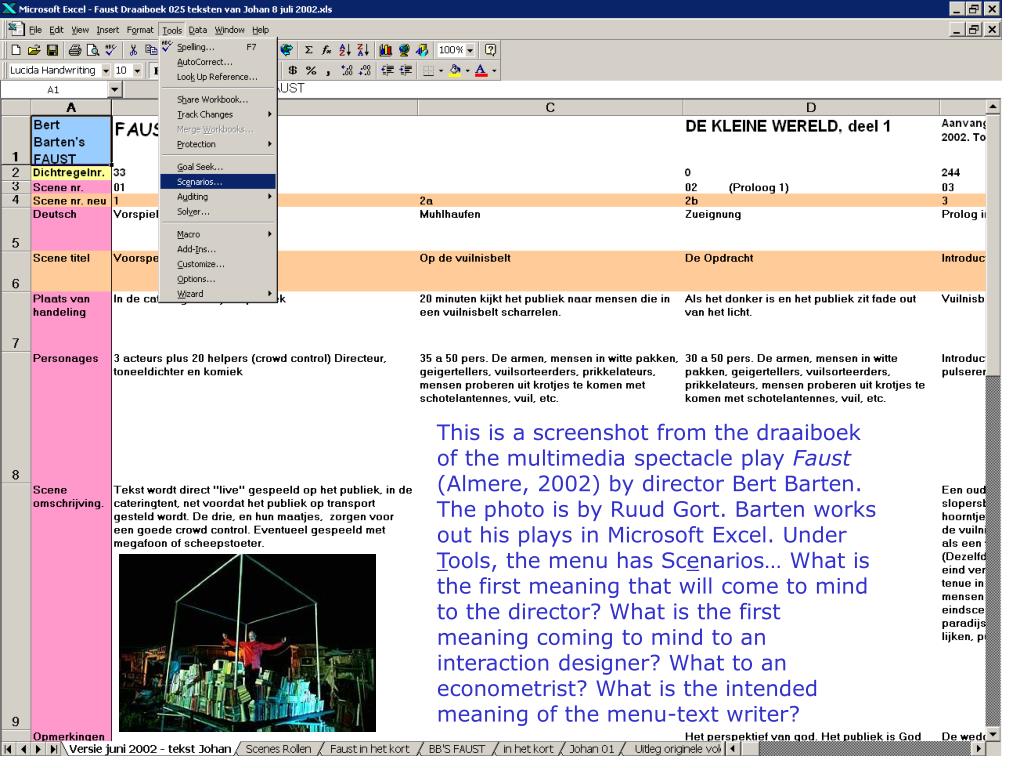Open Fill Color palette arrow
1024x768 pixels.
coord(468,71)
